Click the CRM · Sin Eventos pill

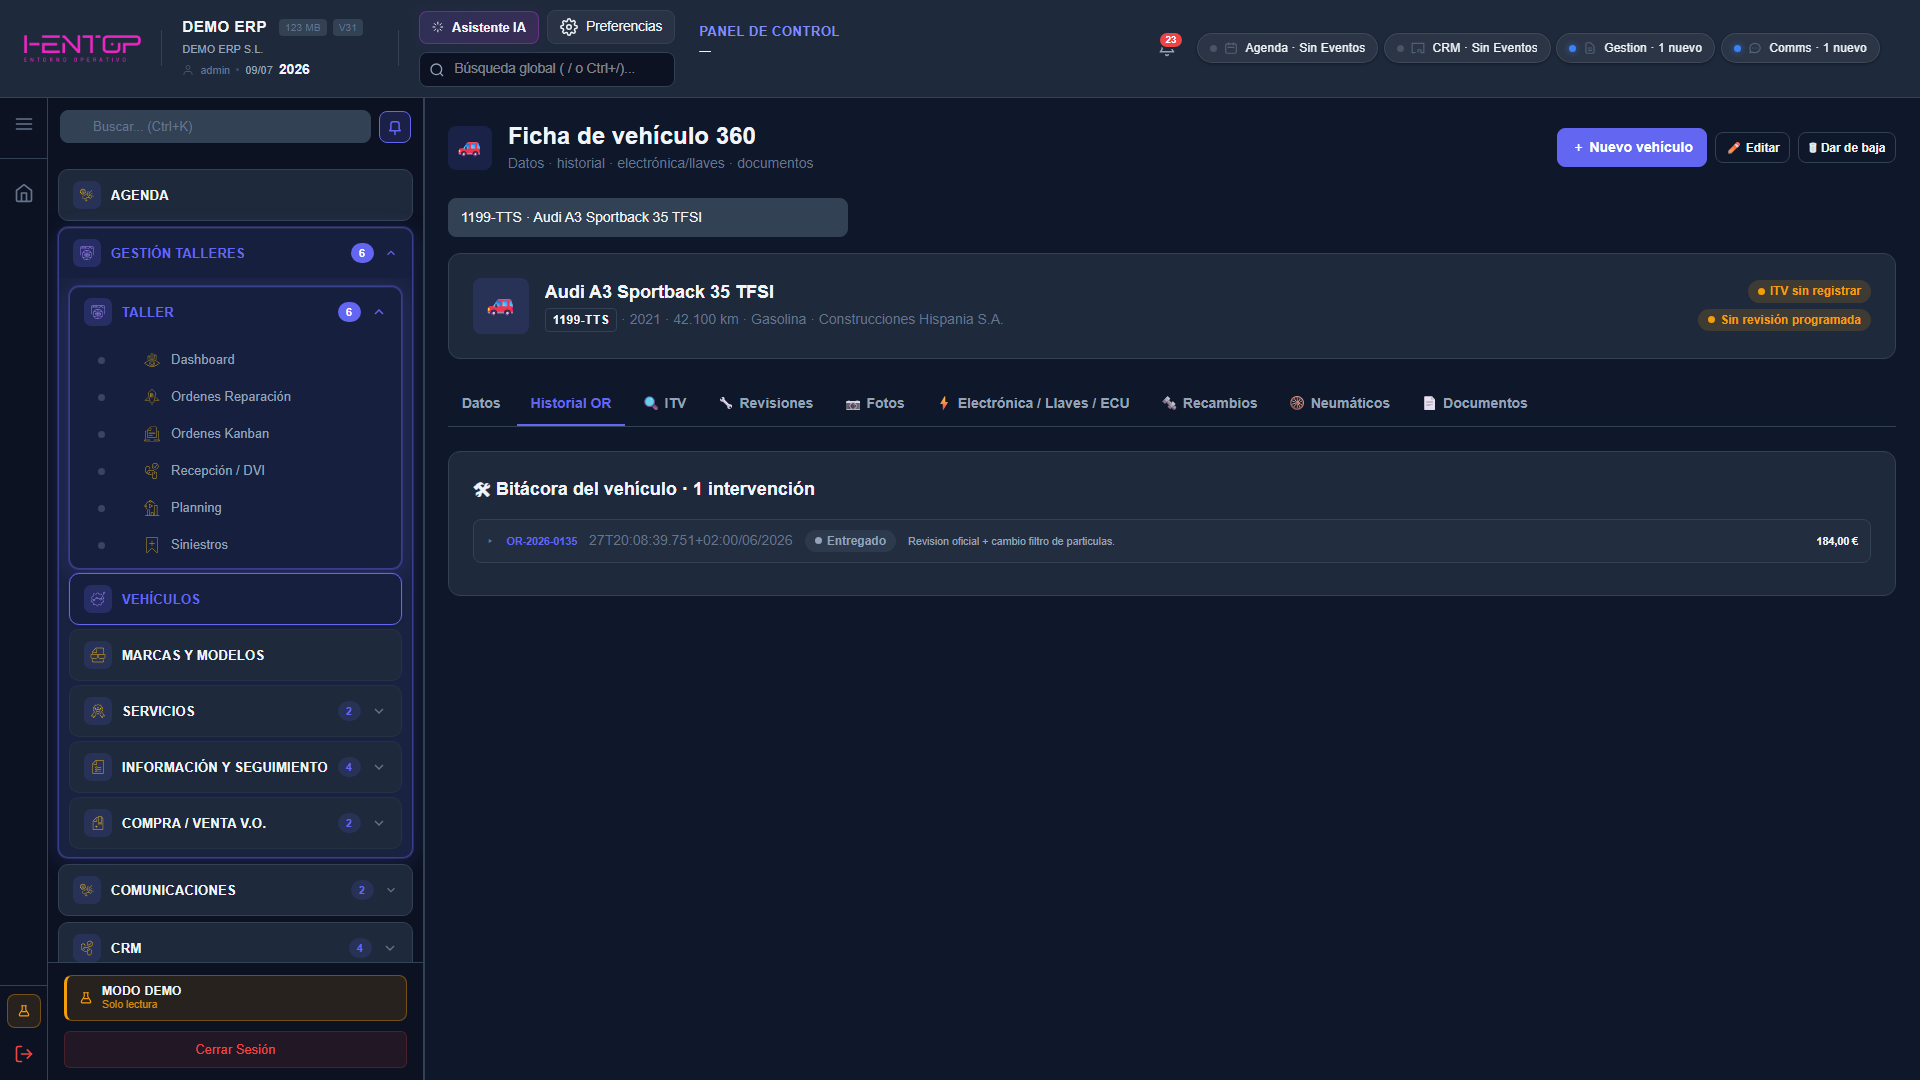[1467, 48]
